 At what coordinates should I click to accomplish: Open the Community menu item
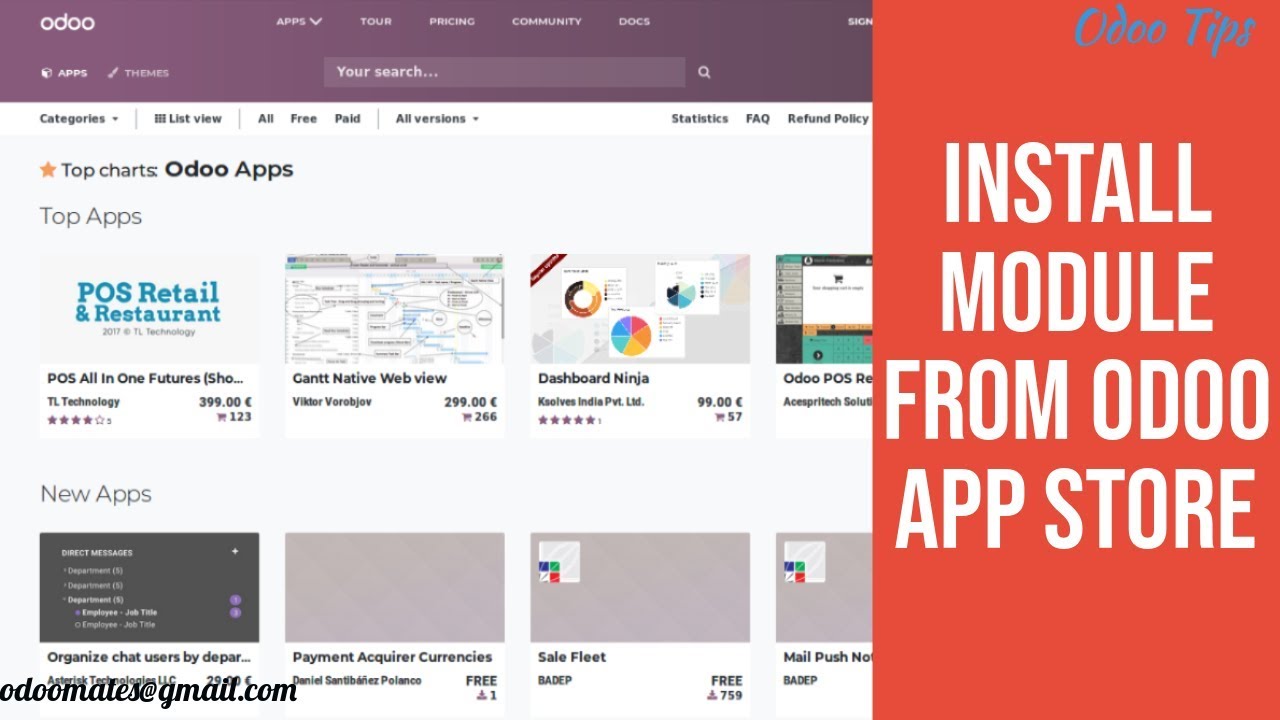[546, 21]
